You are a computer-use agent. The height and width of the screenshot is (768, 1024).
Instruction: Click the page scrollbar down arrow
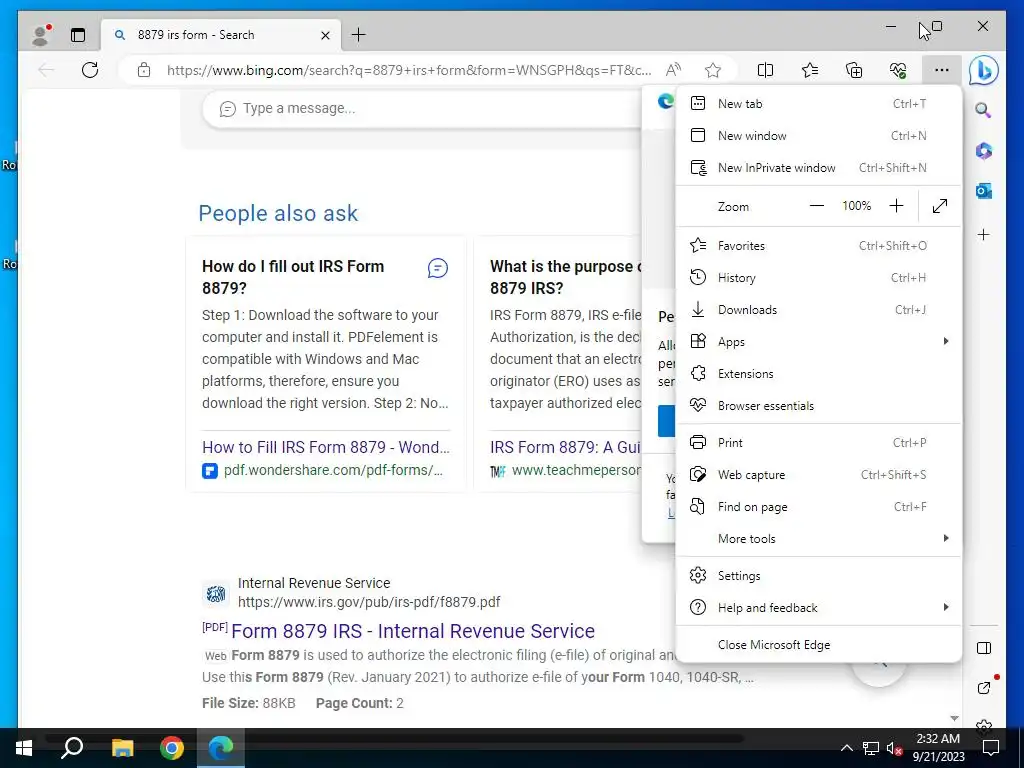click(x=954, y=718)
